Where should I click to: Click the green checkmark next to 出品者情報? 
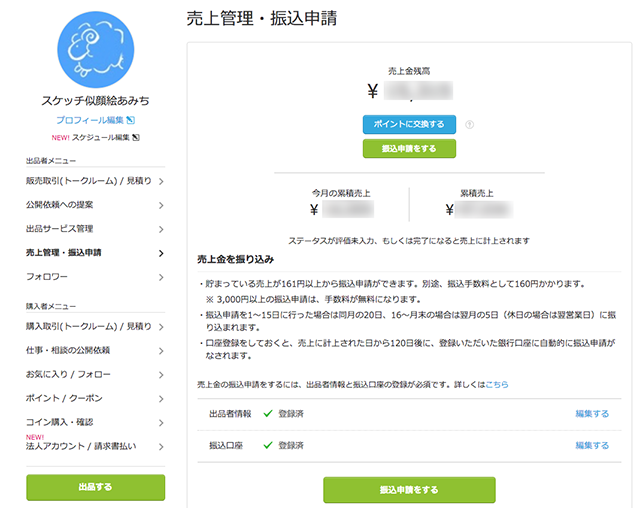[x=267, y=413]
